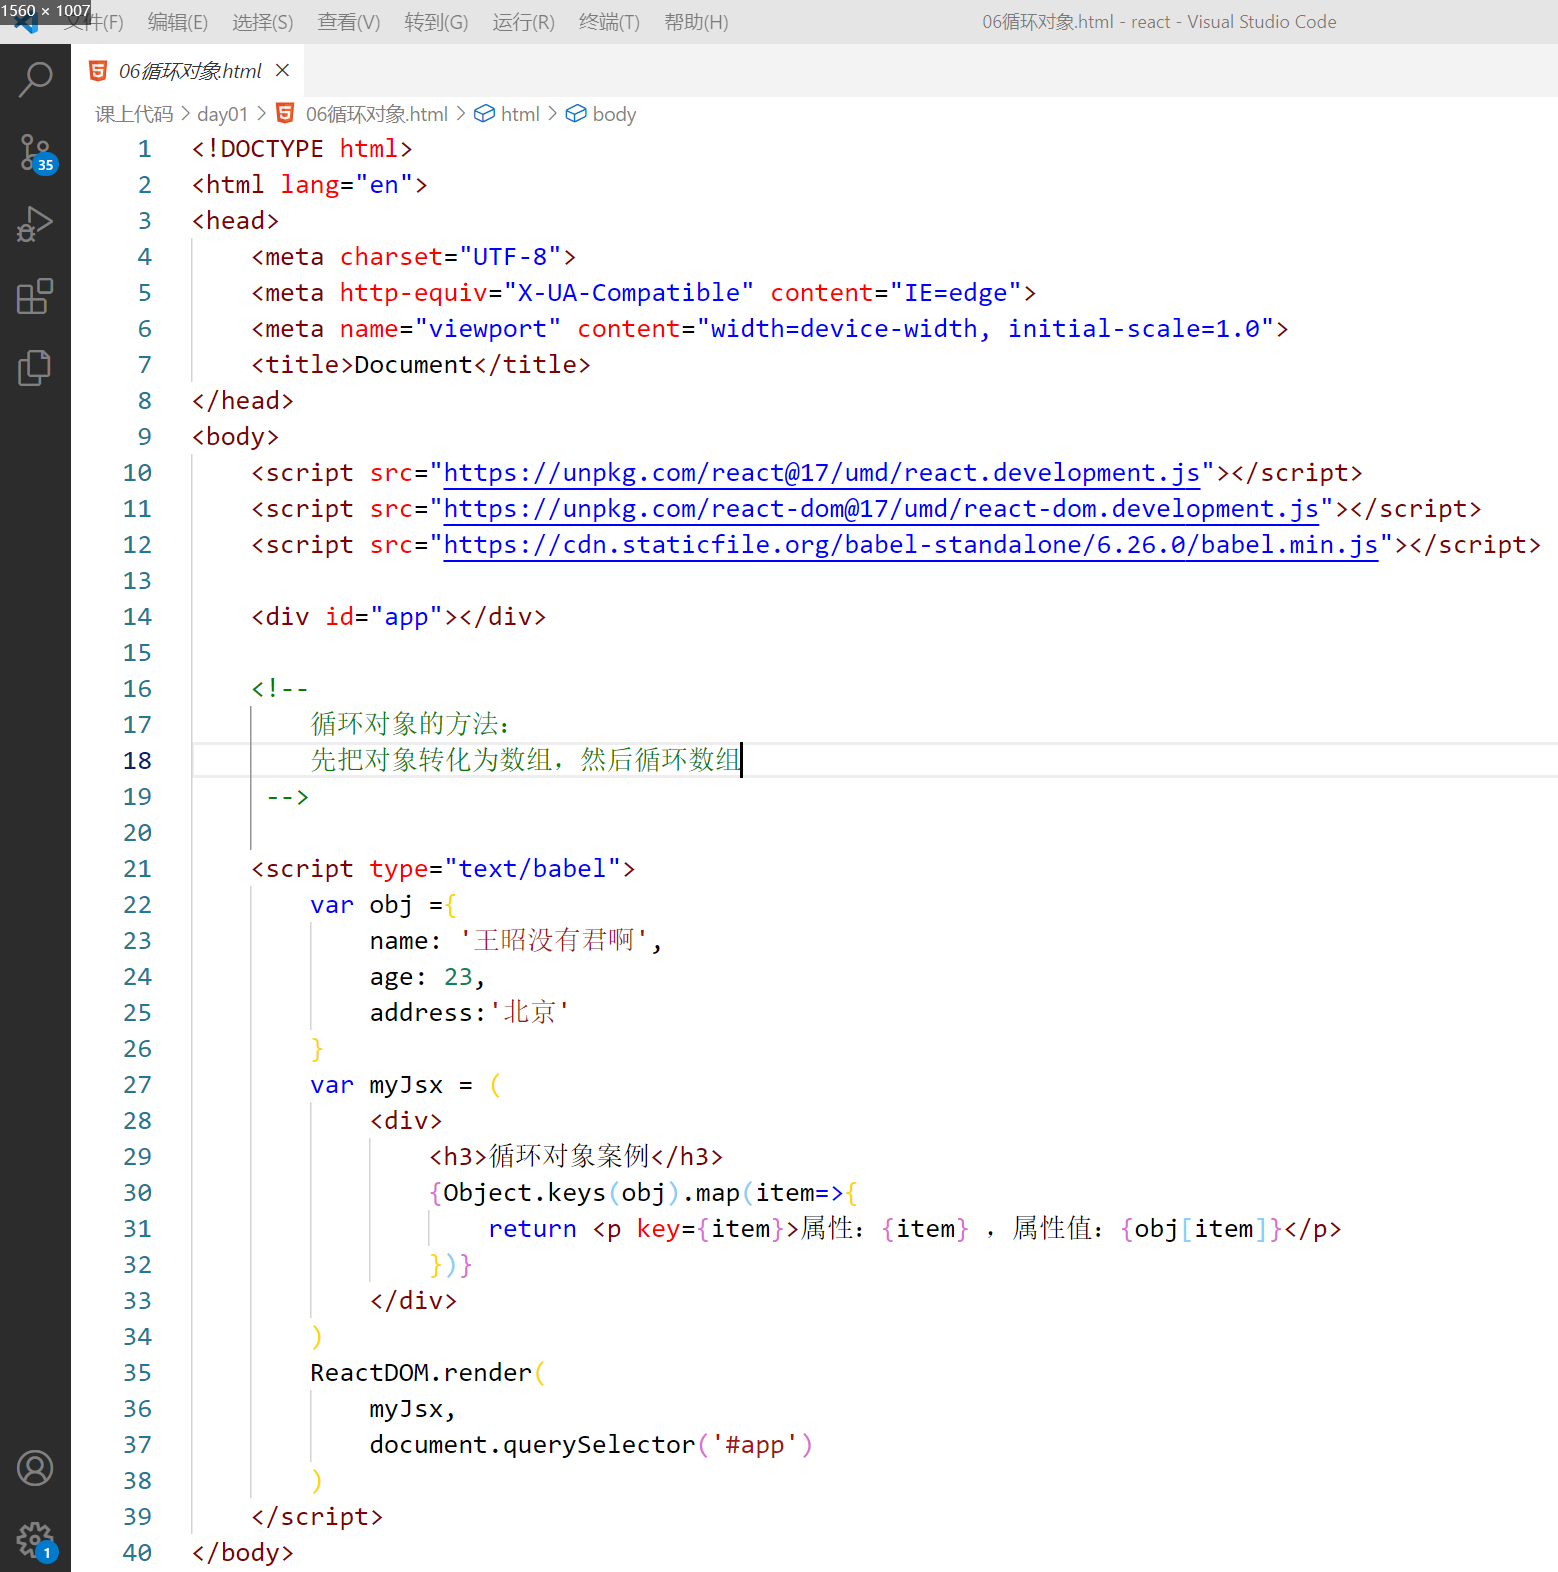Click HTML5 icon in the breadcrumb path

click(285, 113)
